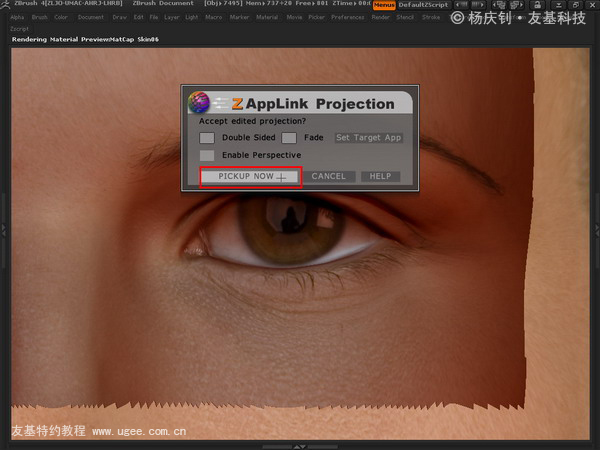This screenshot has width=600, height=450.
Task: Open the Render menu
Action: (380, 17)
